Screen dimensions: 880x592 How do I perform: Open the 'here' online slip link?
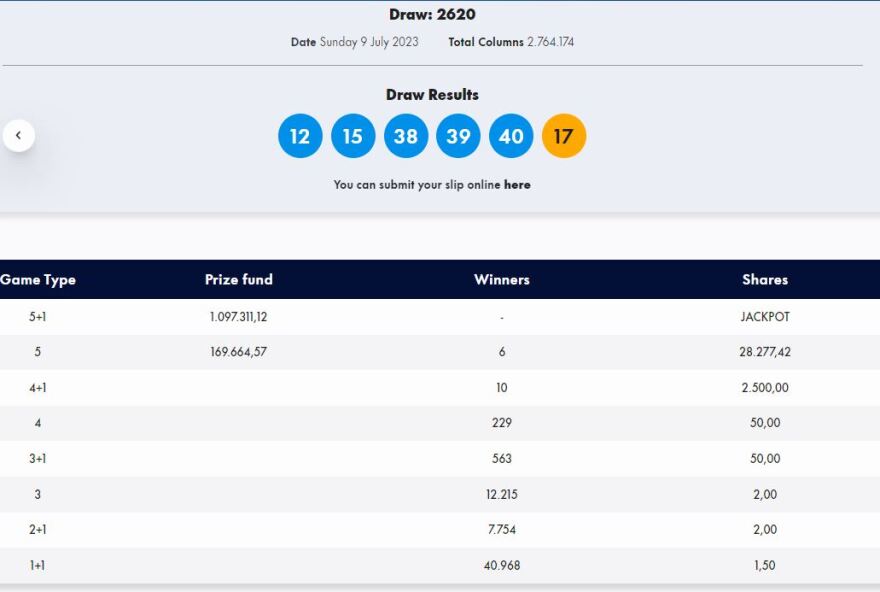click(517, 185)
